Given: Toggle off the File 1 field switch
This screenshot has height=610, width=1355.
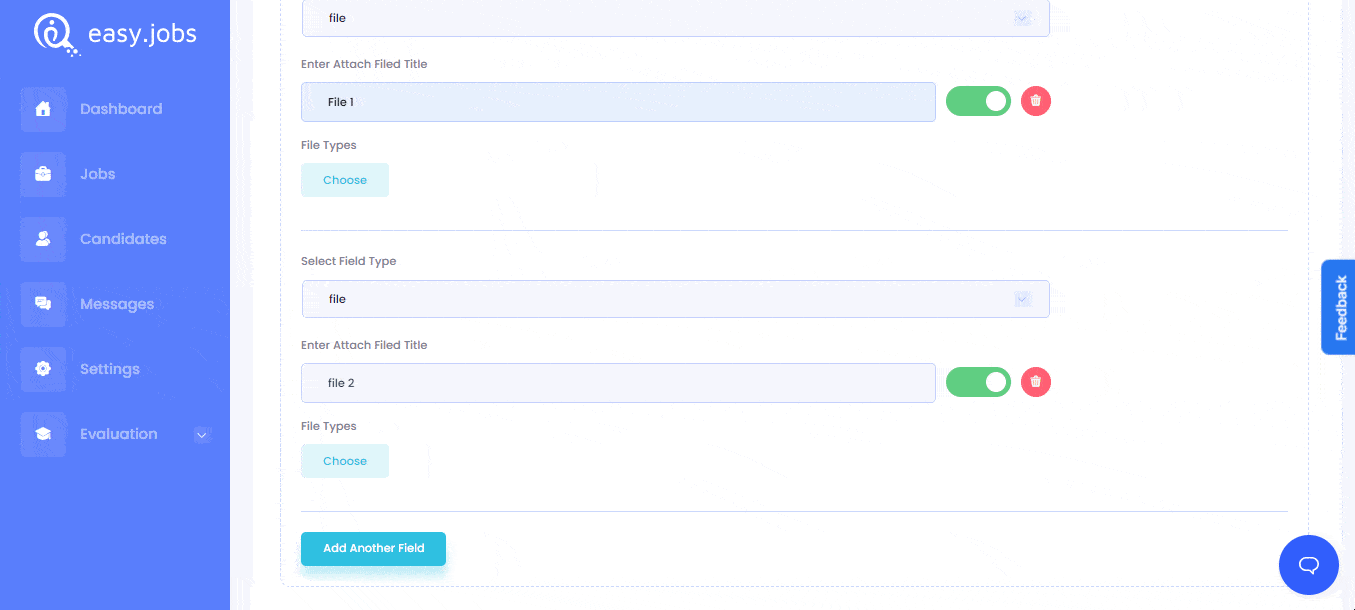Looking at the screenshot, I should [978, 101].
